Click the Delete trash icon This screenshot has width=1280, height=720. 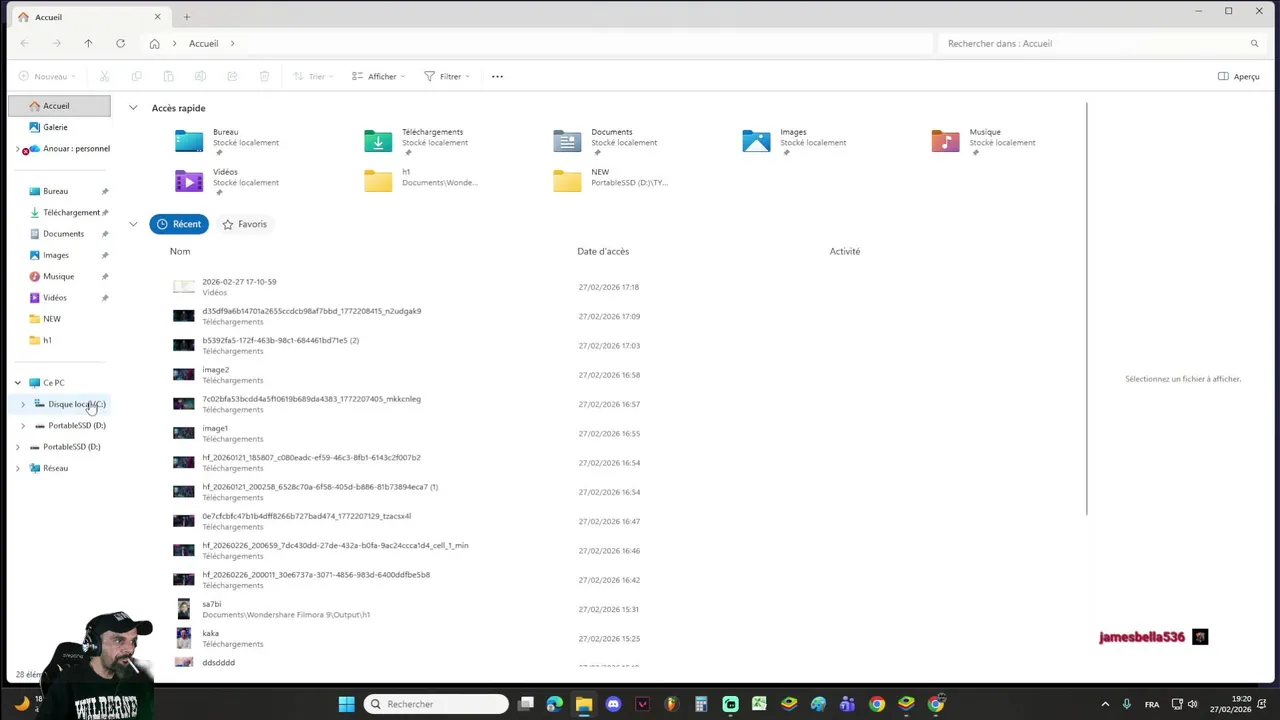pyautogui.click(x=264, y=76)
